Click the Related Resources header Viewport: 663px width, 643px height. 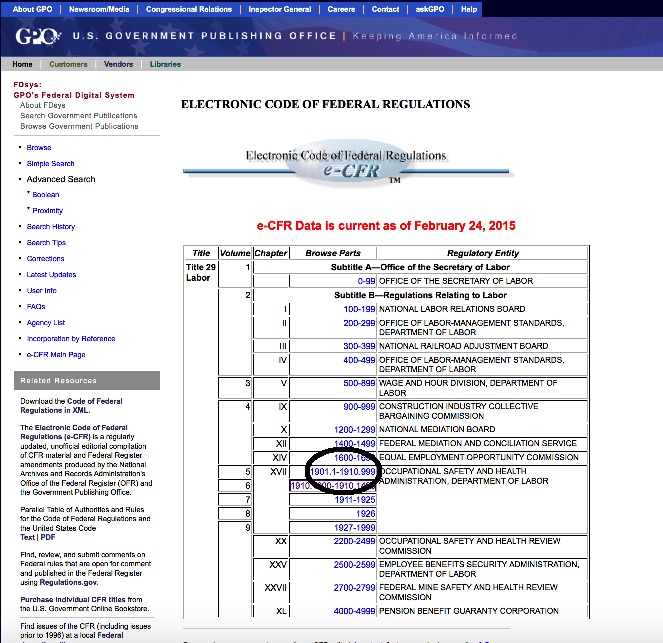pos(87,380)
